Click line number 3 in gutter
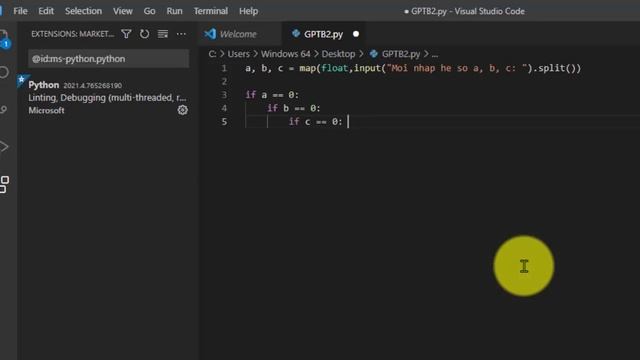Viewport: 640px width, 360px height. click(224, 95)
